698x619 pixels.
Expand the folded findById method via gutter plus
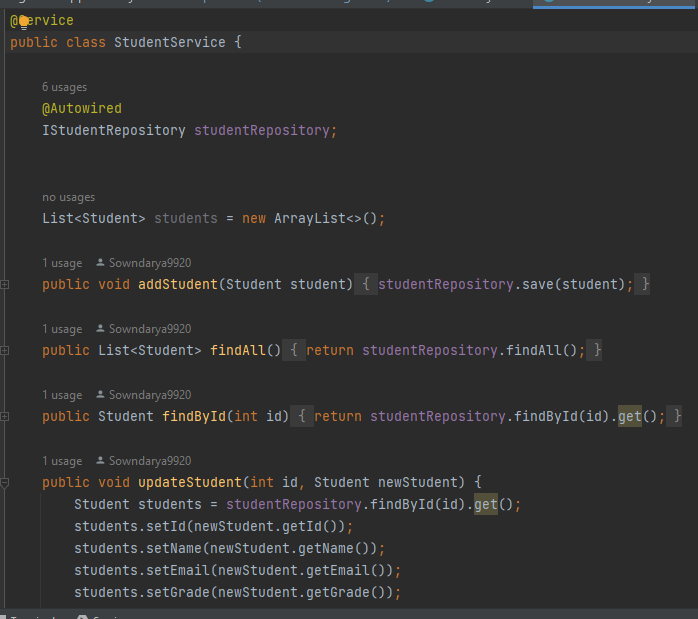[4, 417]
